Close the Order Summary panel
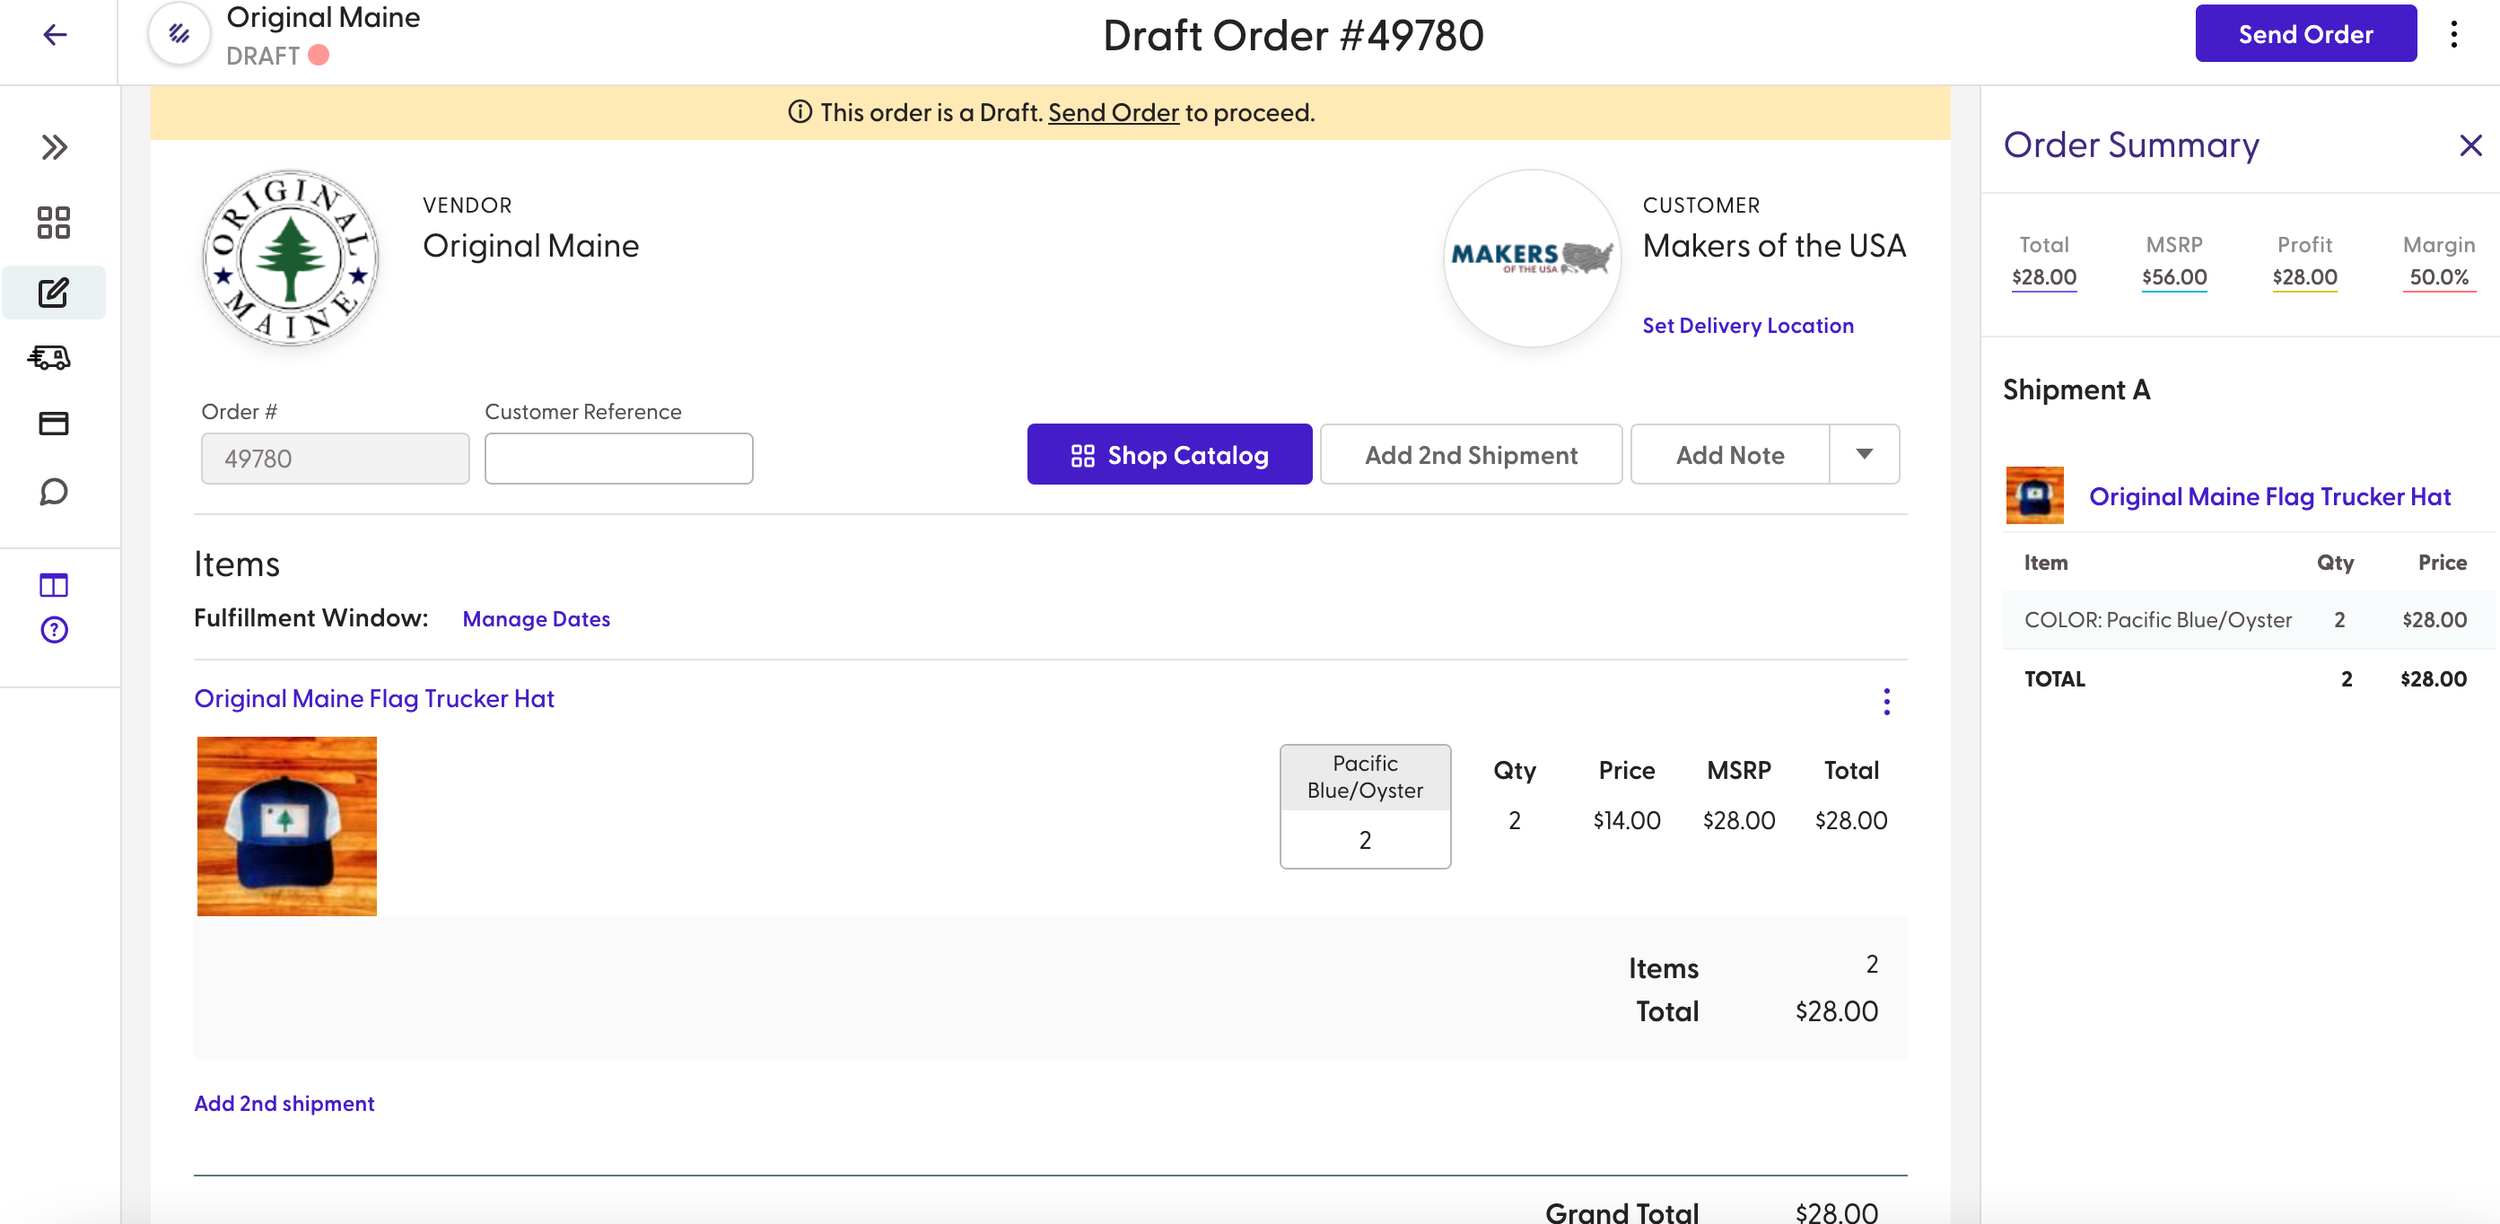Screen dimensions: 2500x1224 [x=2470, y=146]
